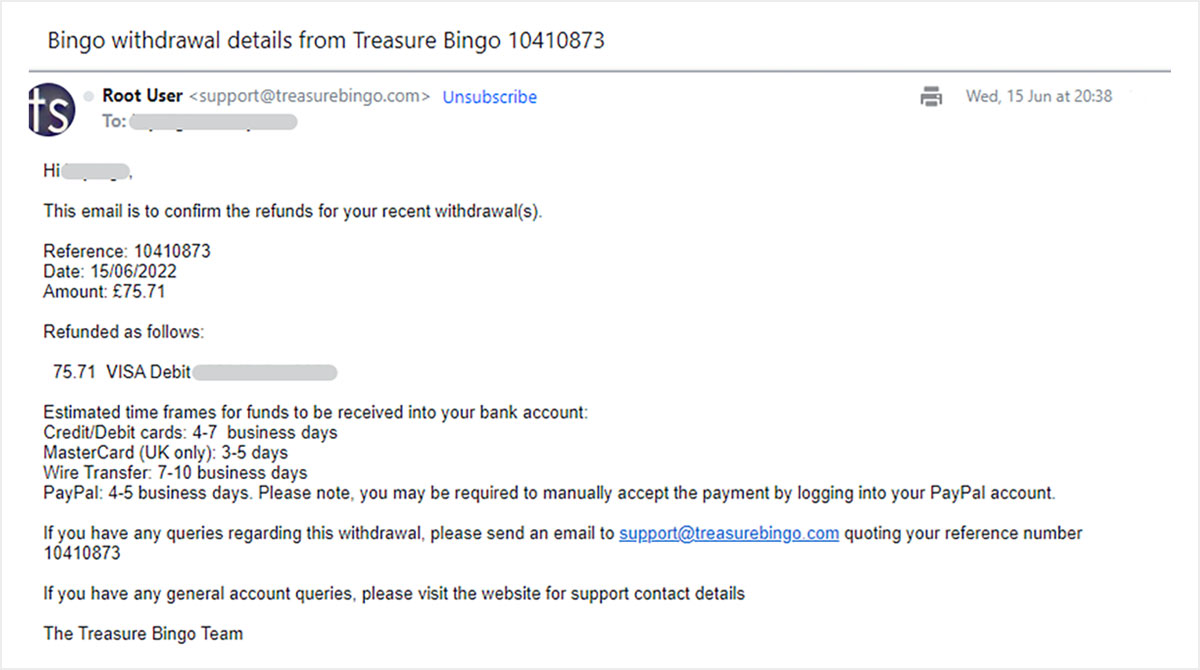This screenshot has width=1200, height=670.
Task: Click the blurred VISA Debit card number
Action: pyautogui.click(x=265, y=372)
